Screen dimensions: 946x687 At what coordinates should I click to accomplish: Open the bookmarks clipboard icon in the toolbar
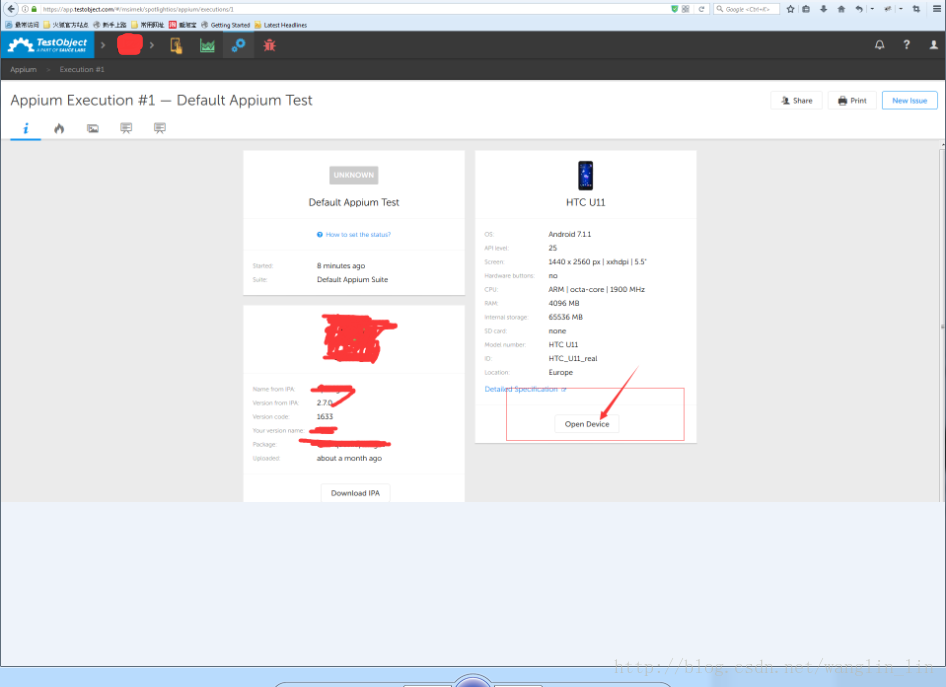pos(806,9)
